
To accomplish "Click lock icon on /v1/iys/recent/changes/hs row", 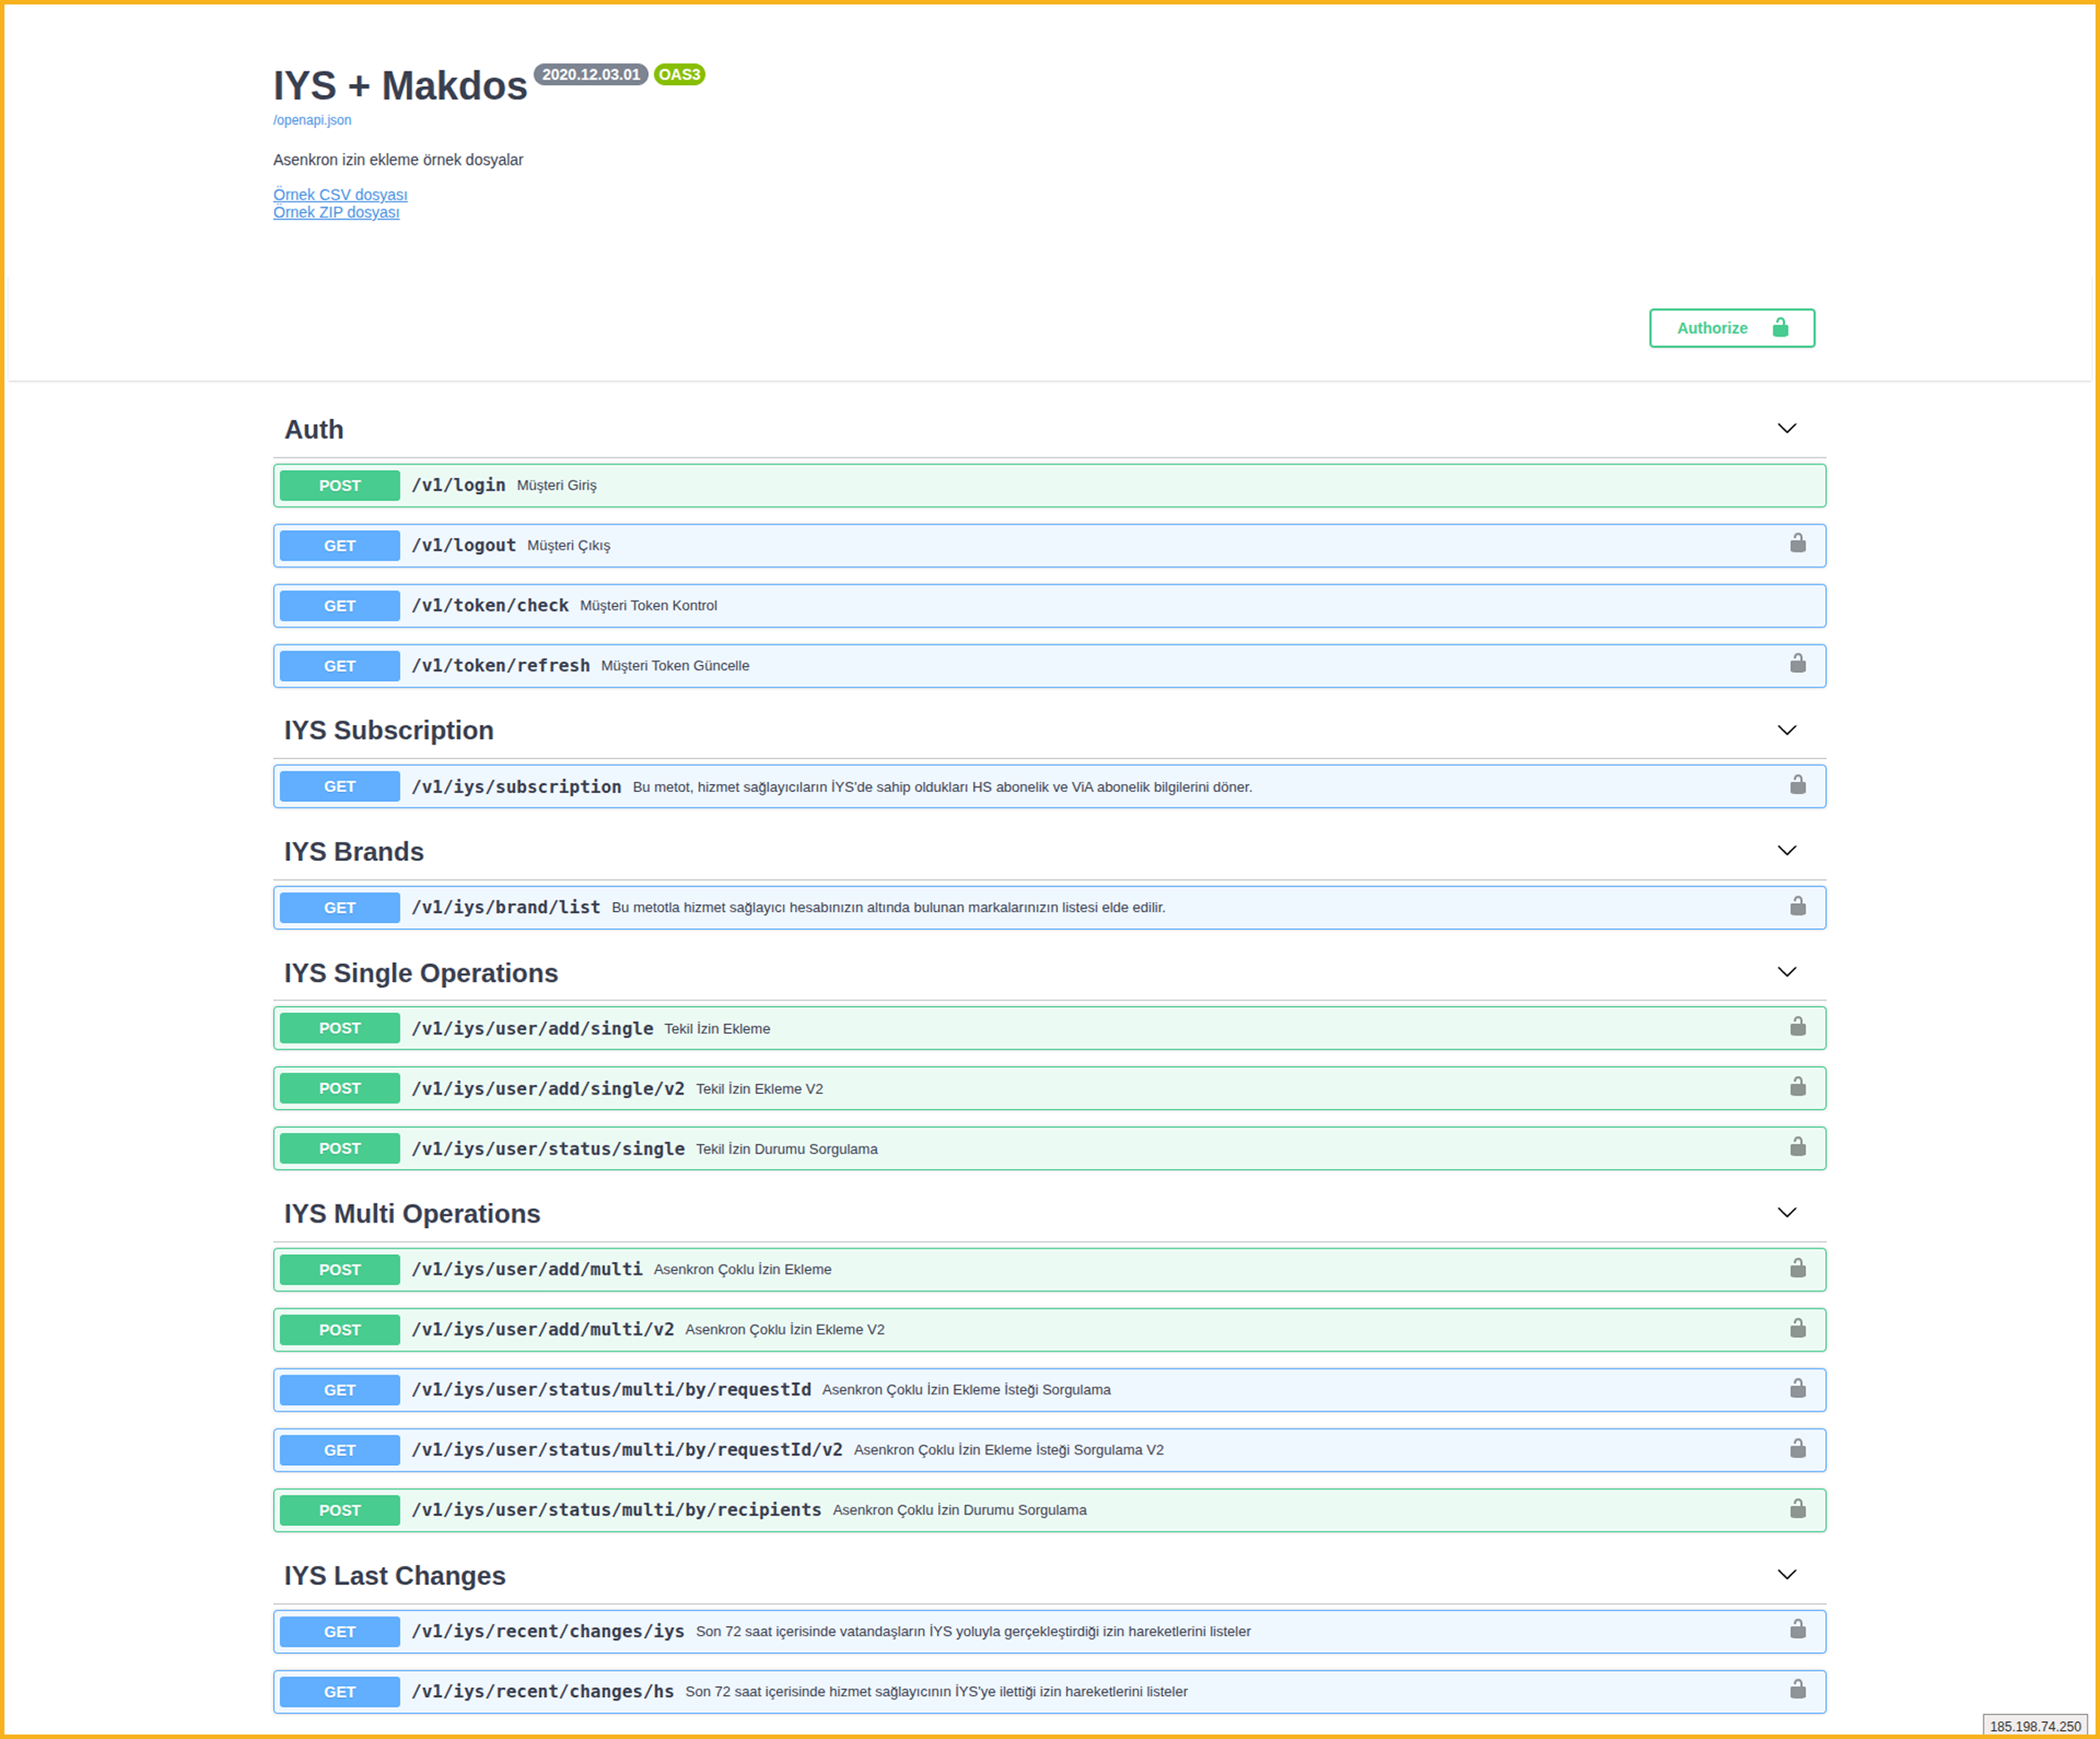I will coord(1797,1690).
